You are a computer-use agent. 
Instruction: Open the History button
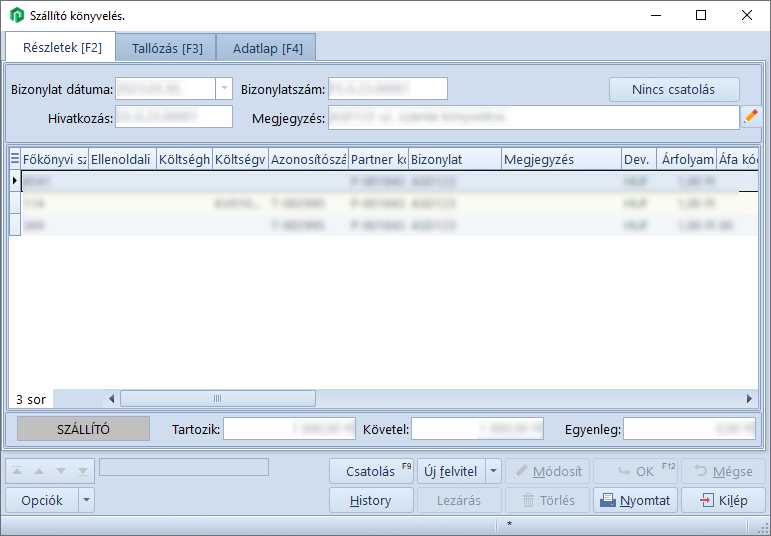(x=371, y=500)
